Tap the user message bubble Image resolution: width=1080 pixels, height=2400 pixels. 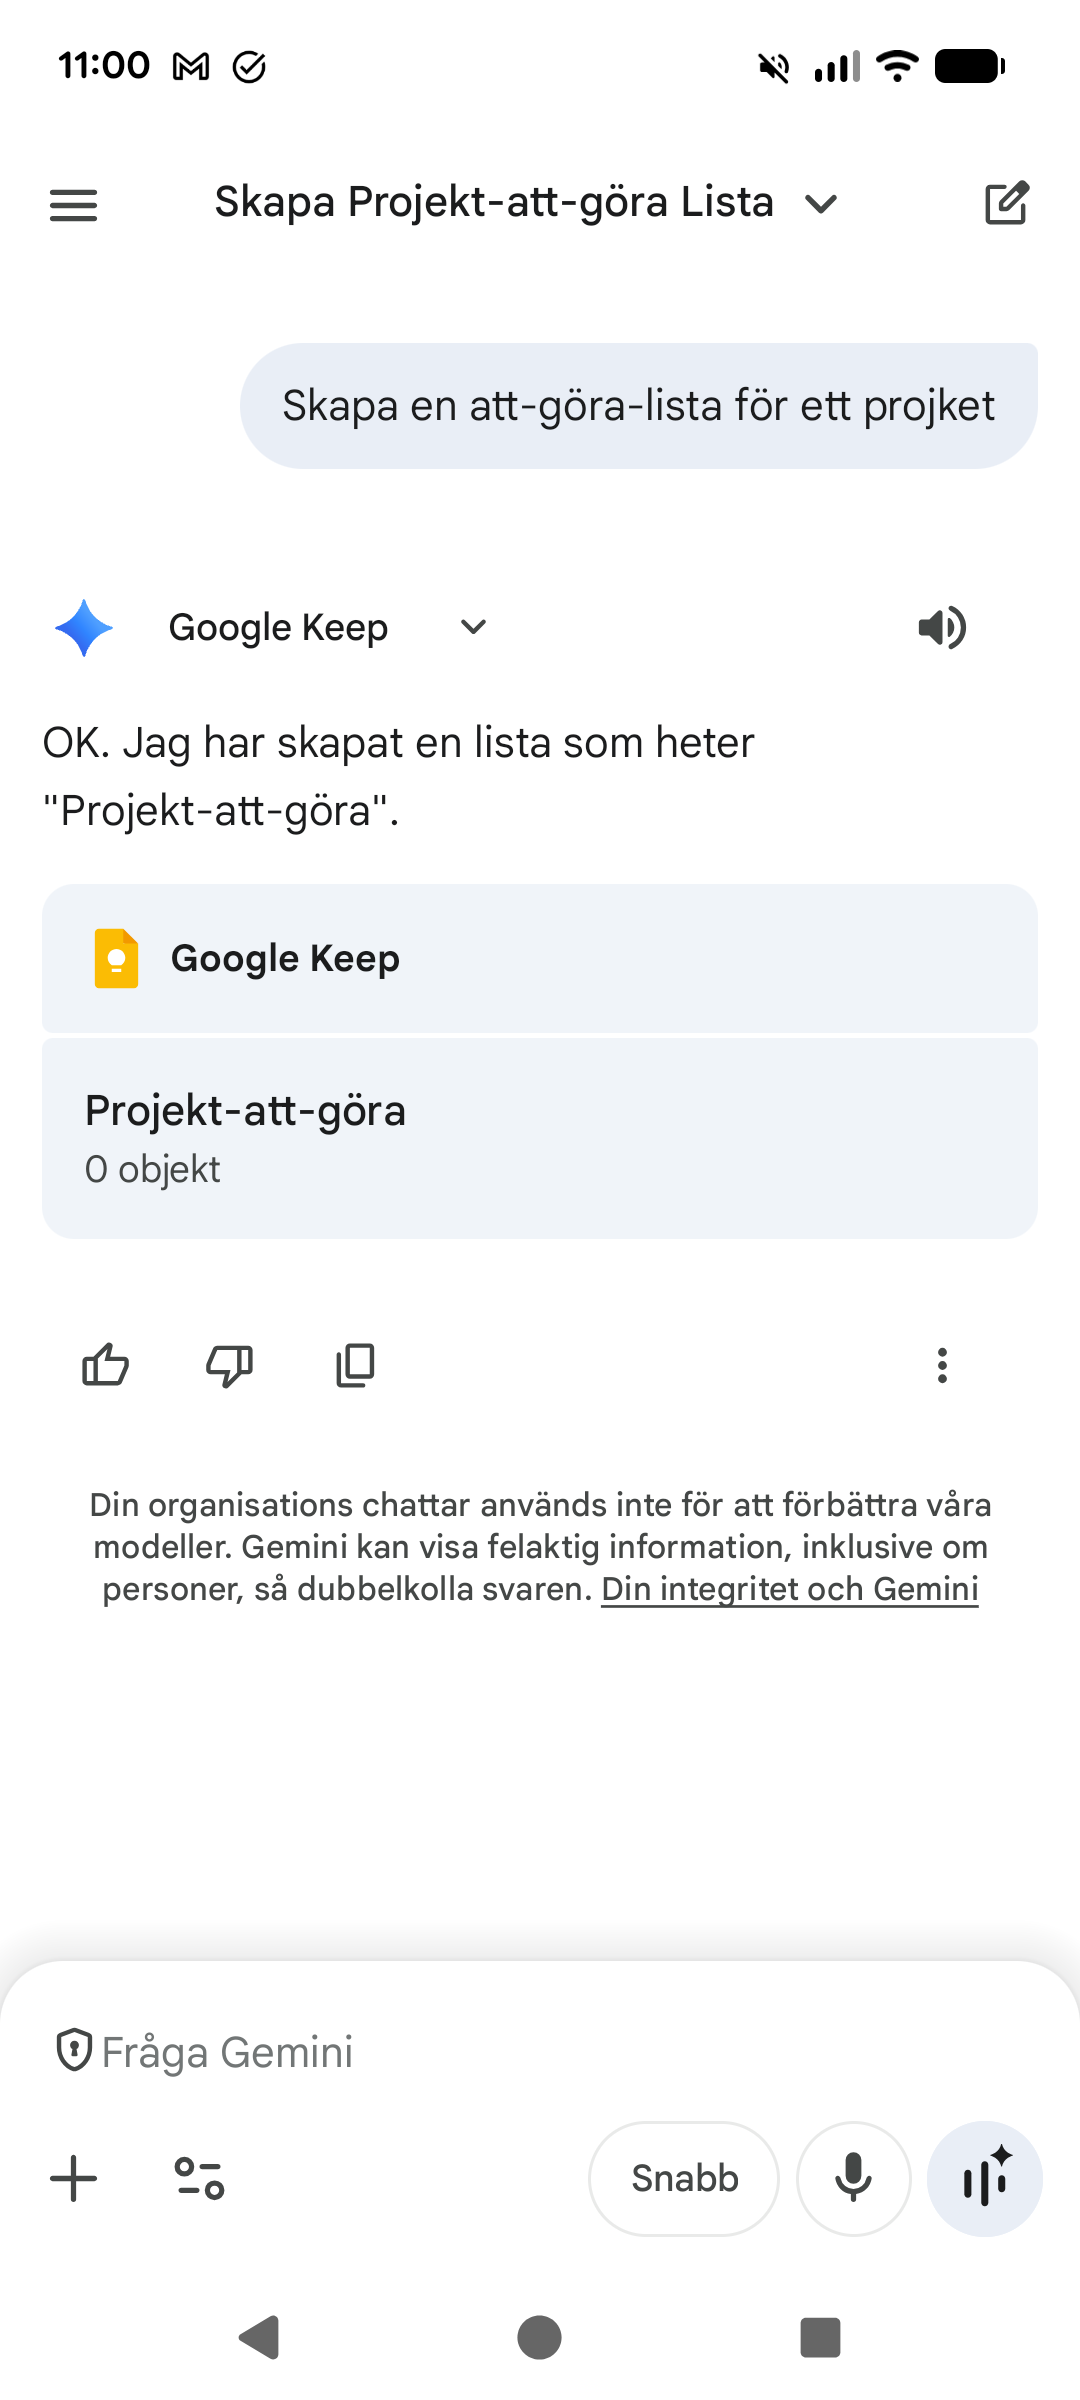tap(638, 406)
